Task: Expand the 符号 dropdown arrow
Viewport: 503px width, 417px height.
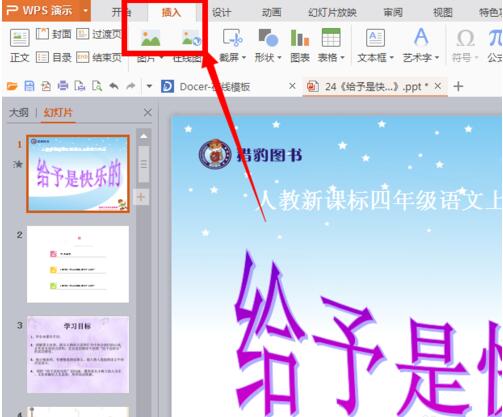Action: [476, 58]
